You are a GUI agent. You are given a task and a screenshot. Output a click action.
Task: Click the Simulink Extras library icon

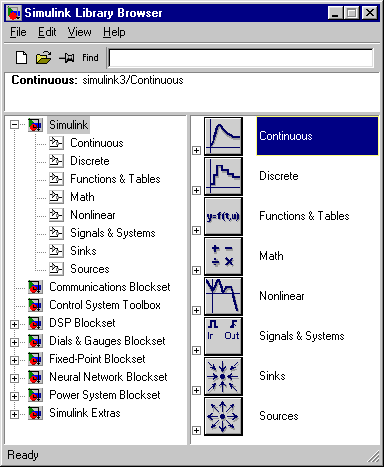click(x=35, y=413)
